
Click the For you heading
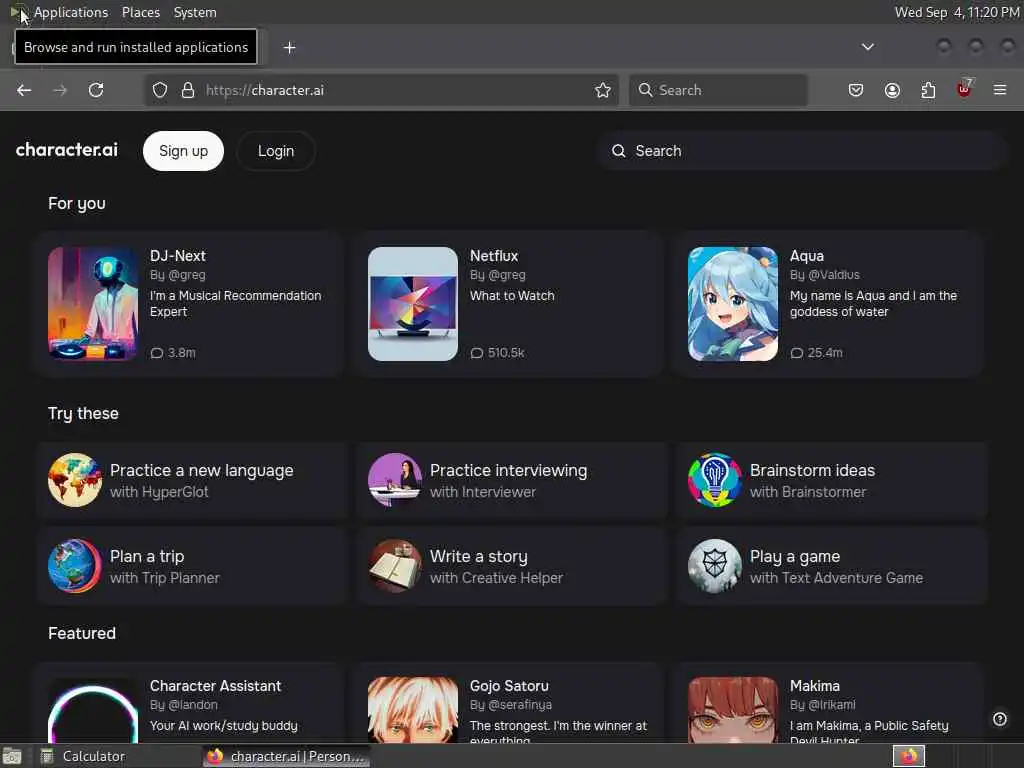76,204
